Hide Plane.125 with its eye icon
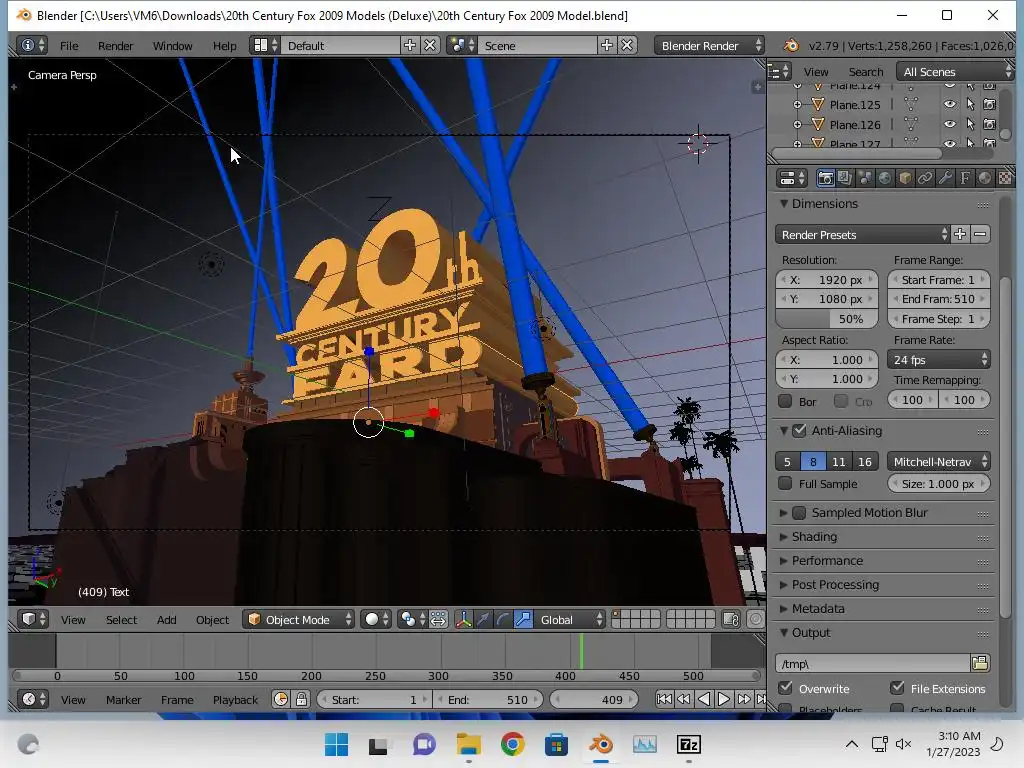The image size is (1024, 768). coord(950,104)
